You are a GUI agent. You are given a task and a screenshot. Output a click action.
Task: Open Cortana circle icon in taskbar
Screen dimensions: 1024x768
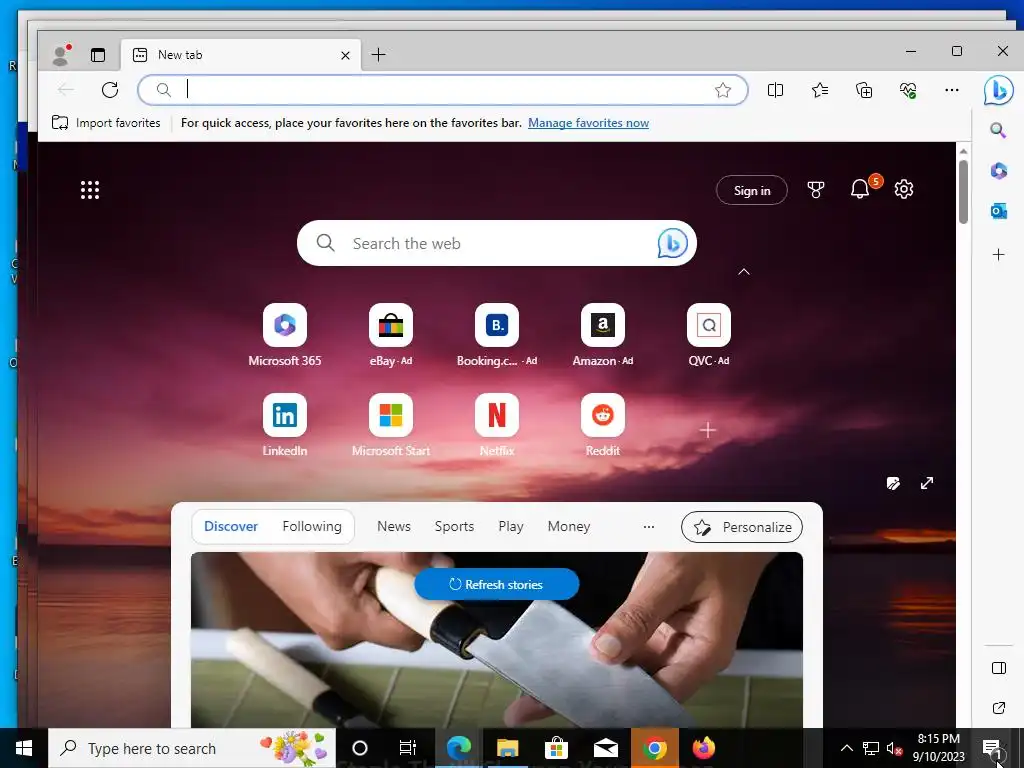click(x=360, y=748)
